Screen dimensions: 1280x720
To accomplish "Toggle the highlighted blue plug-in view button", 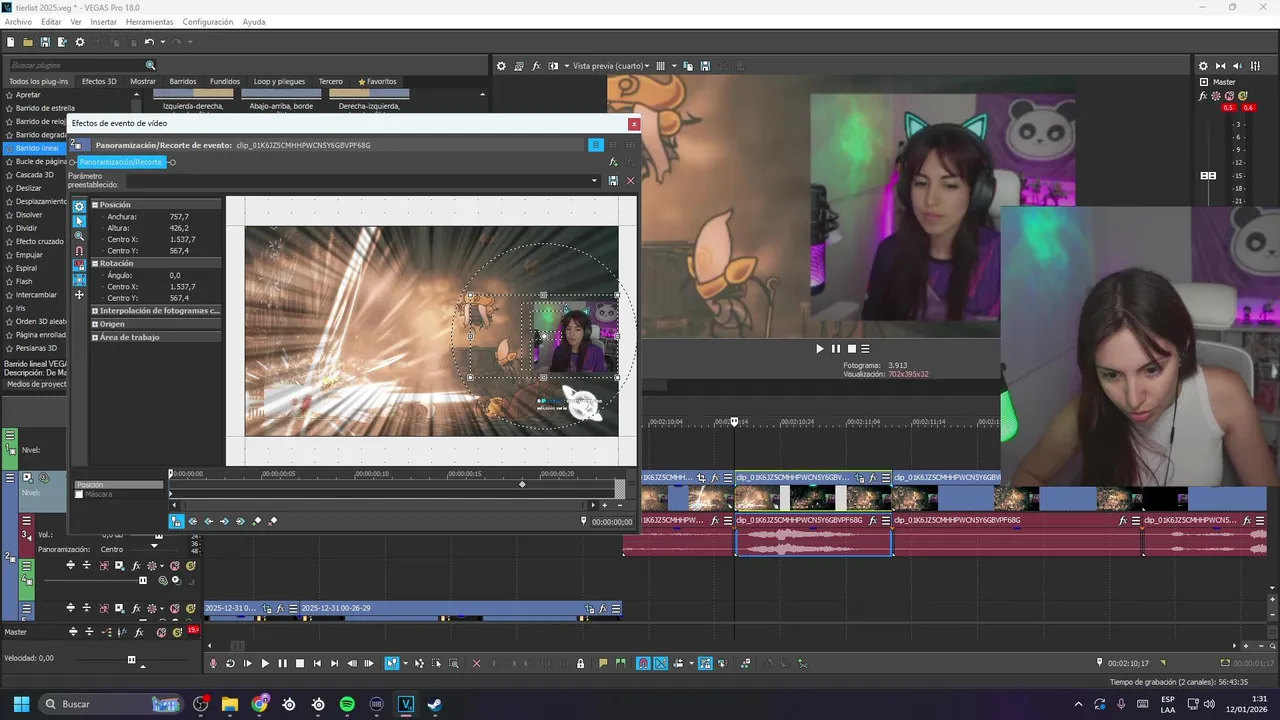I will (595, 145).
